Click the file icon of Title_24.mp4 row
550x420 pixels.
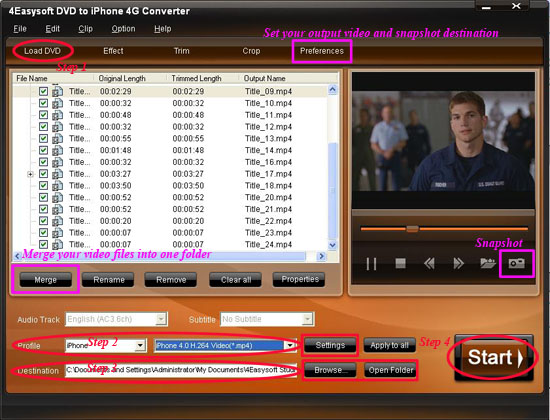pos(58,245)
